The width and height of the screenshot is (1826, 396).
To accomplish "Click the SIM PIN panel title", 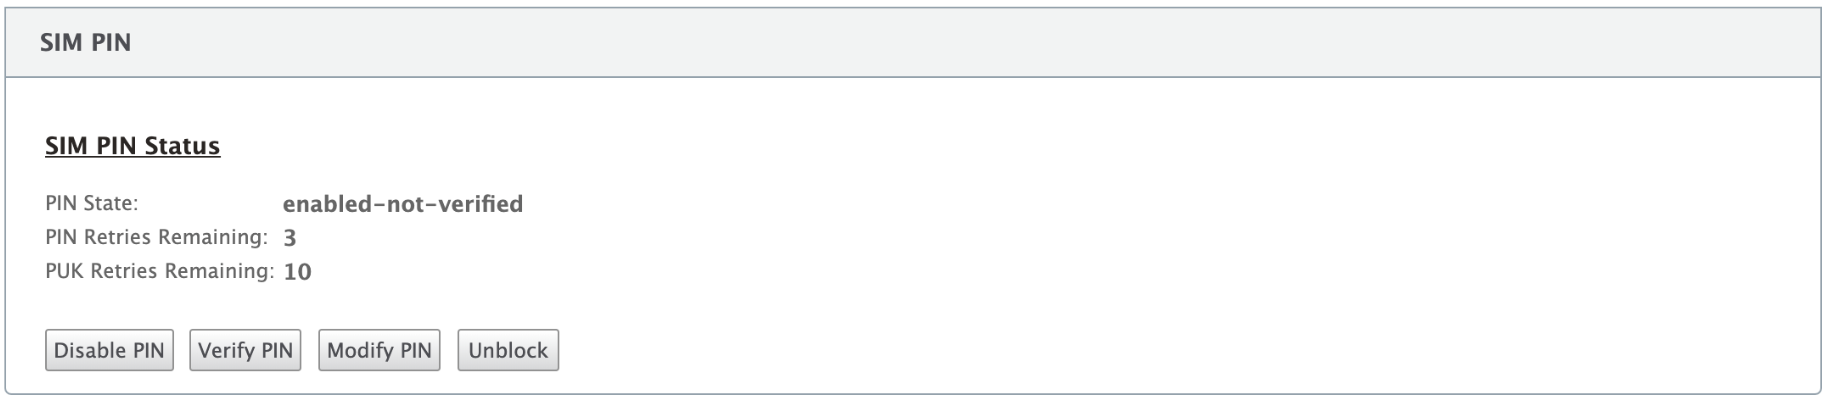I will pyautogui.click(x=86, y=43).
